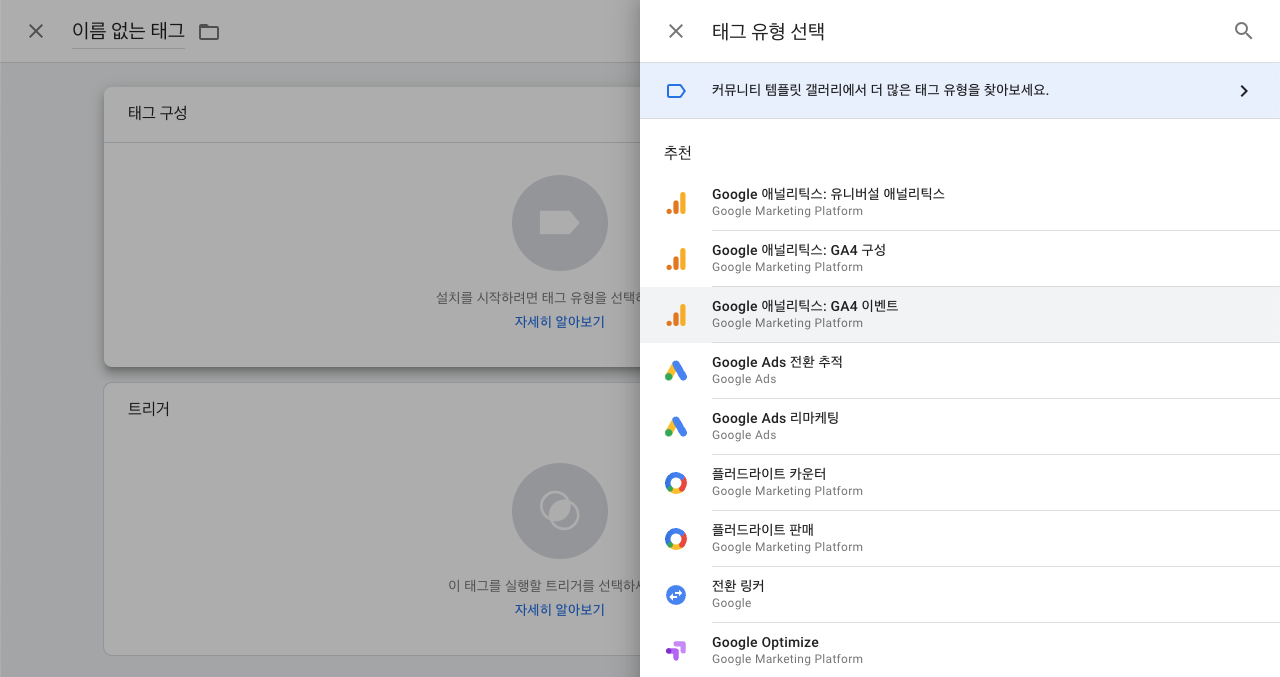Image resolution: width=1280 pixels, height=677 pixels.
Task: Close the tag type selection panel
Action: (676, 31)
